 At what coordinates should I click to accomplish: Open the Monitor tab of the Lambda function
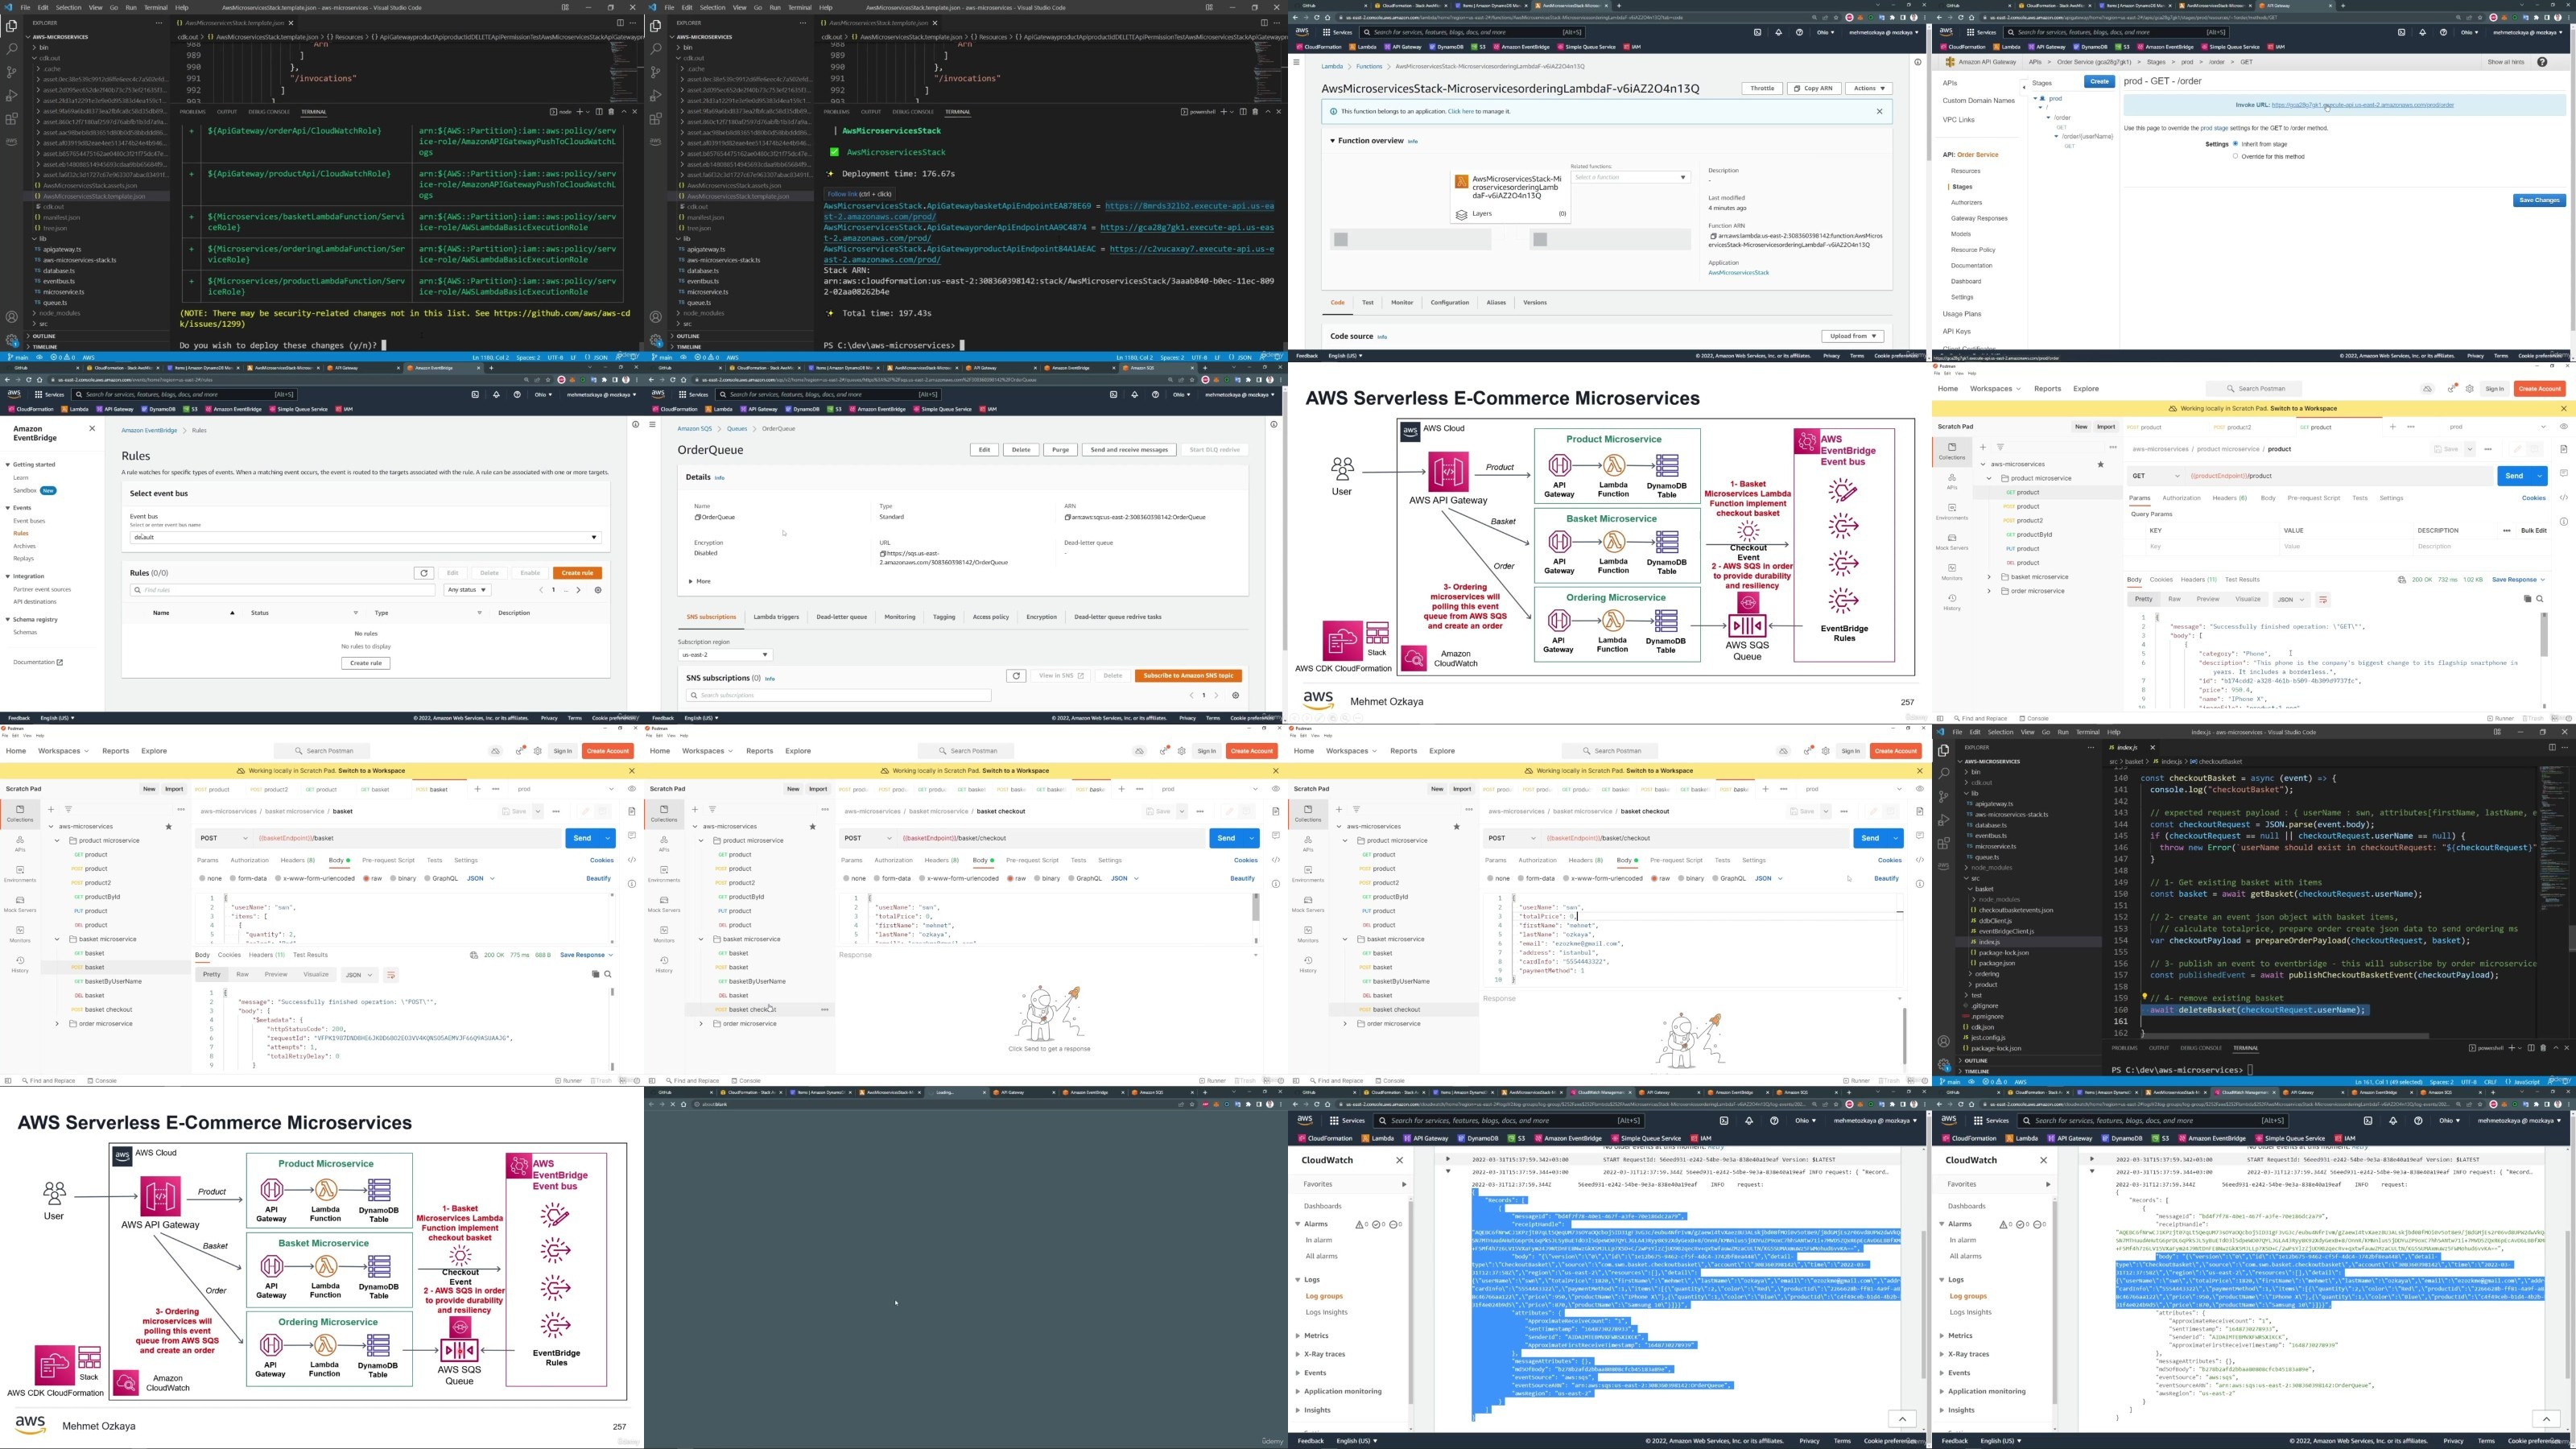click(x=1402, y=302)
